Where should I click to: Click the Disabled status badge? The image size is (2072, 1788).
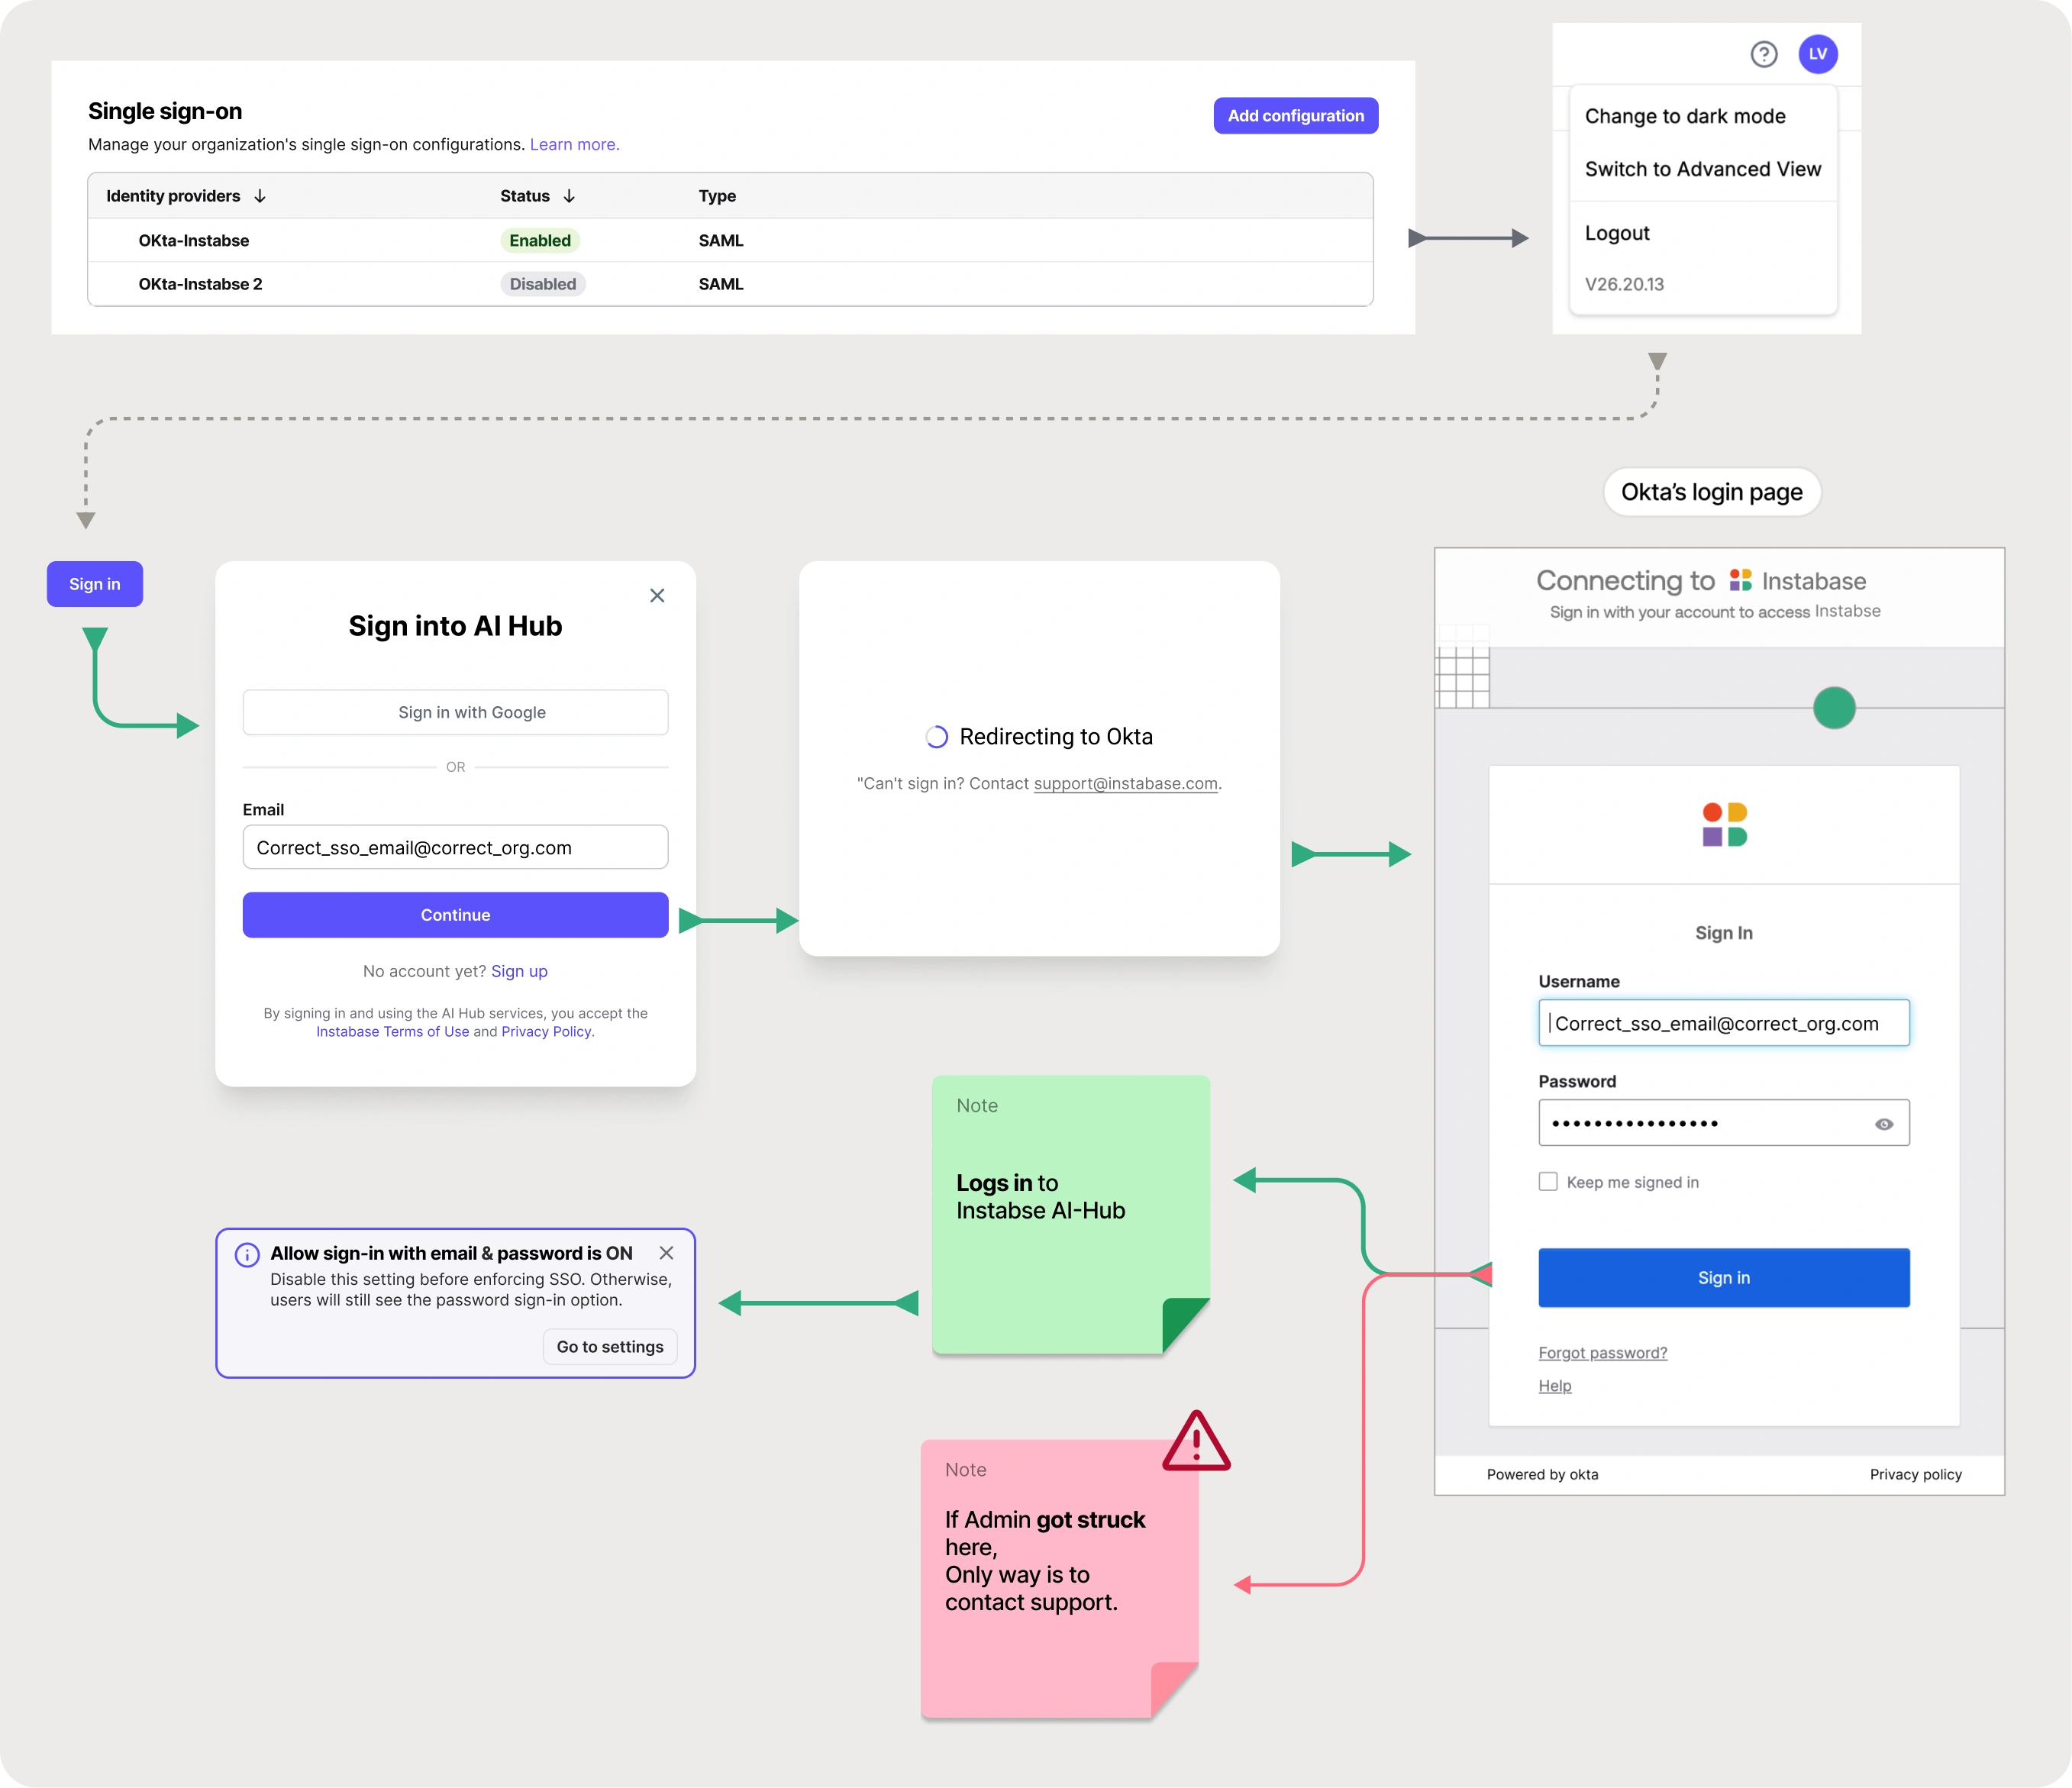(x=543, y=284)
